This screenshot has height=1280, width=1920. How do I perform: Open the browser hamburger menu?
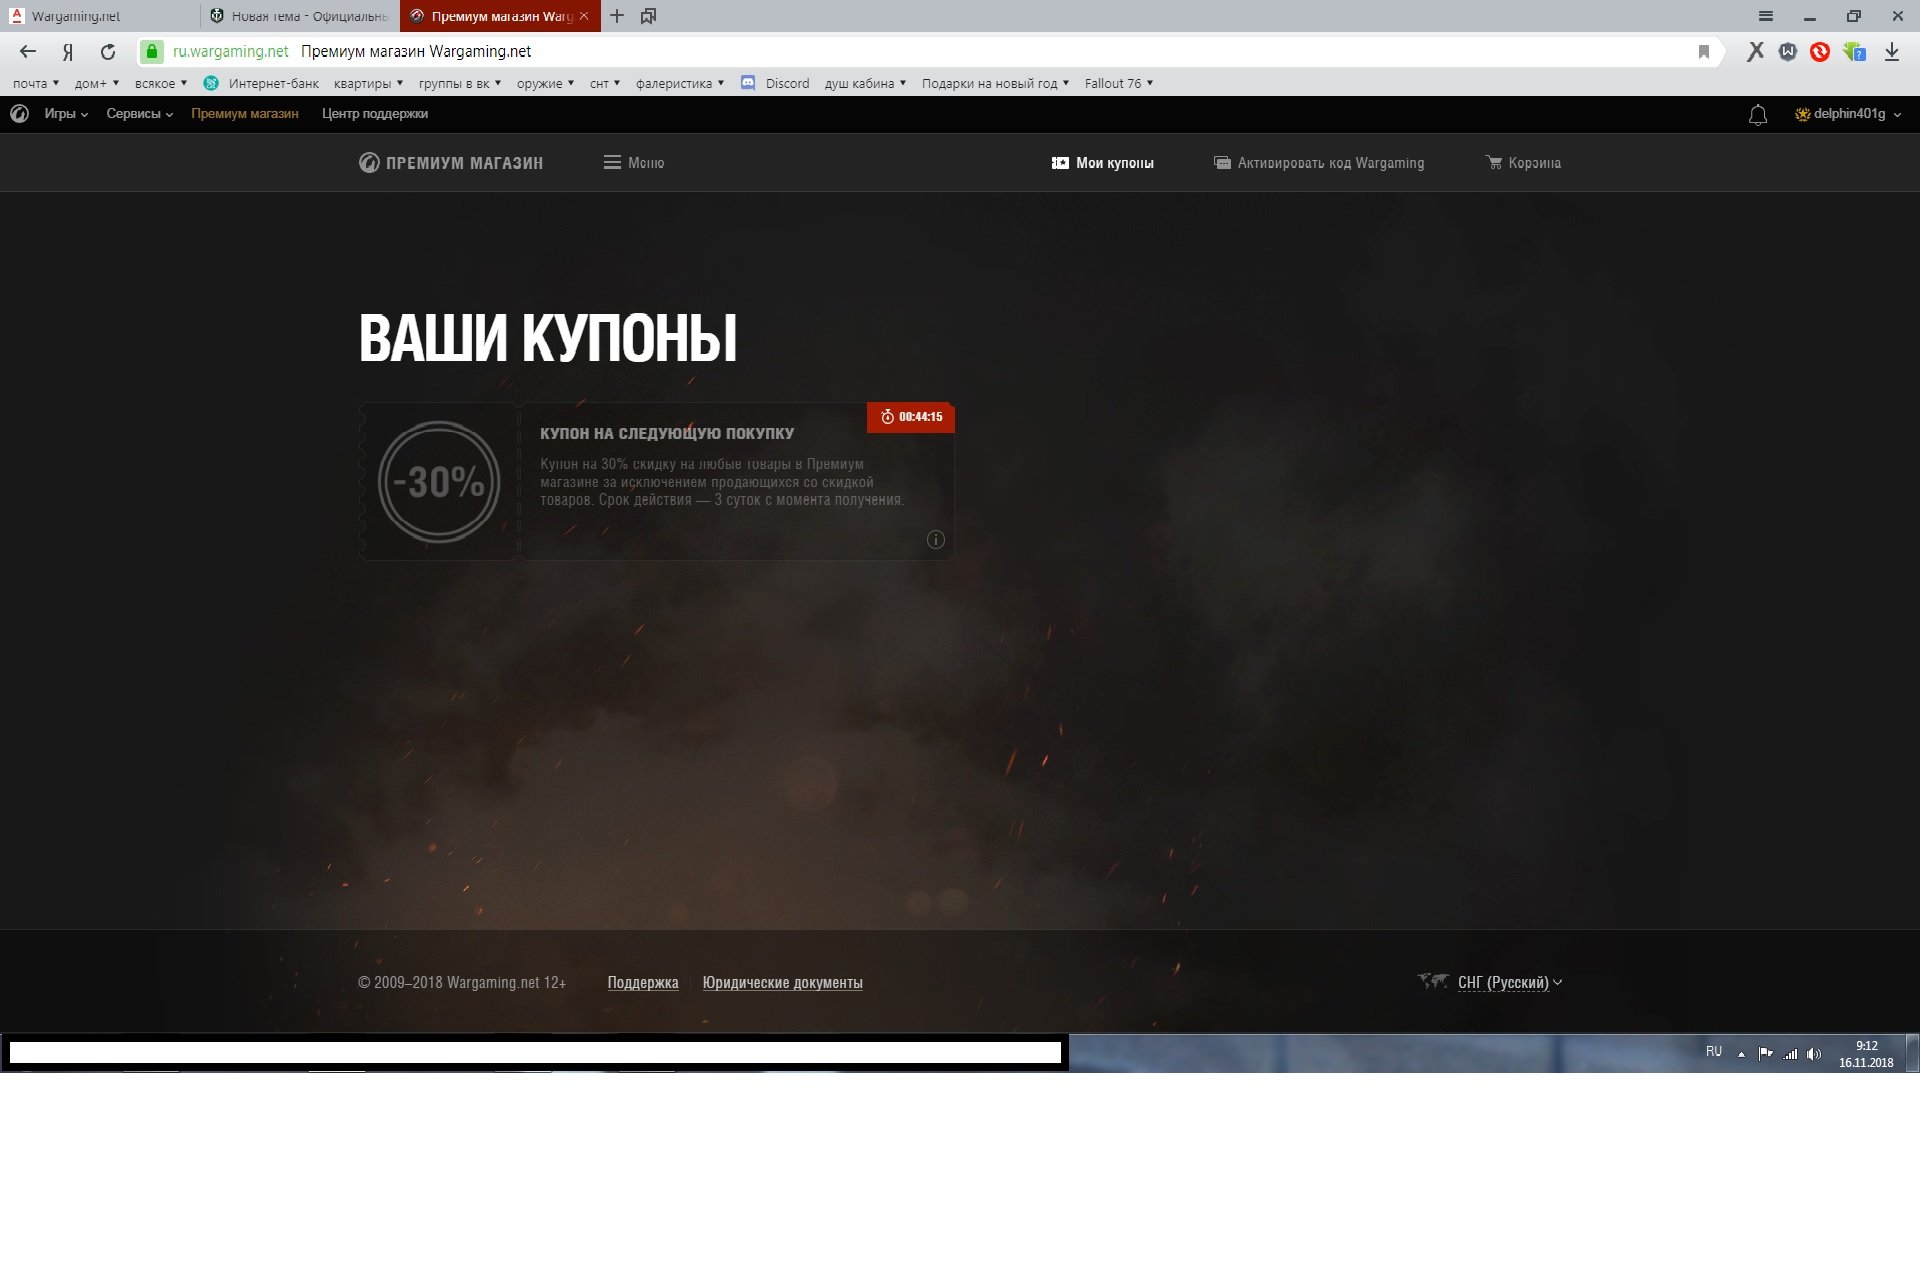coord(1766,16)
